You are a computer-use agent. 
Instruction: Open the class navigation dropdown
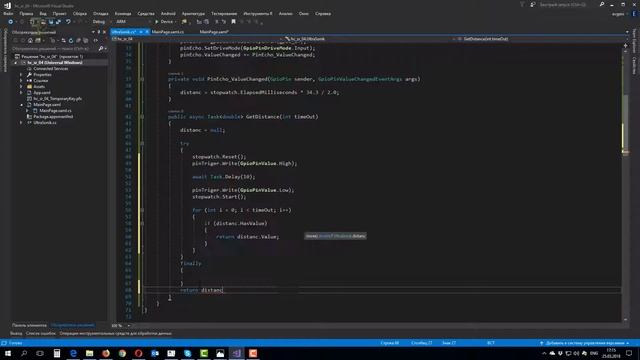click(x=367, y=39)
